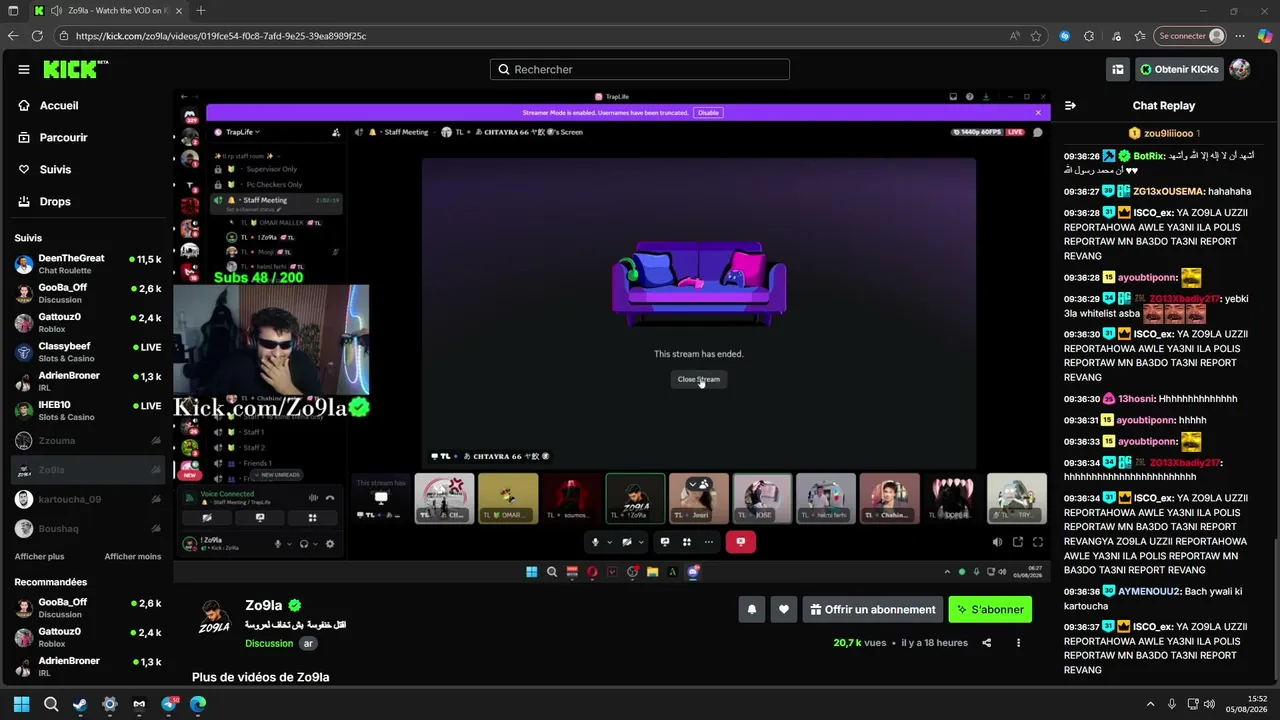This screenshot has height=720, width=1280.
Task: Mute the Zo9la browser tab audio
Action: point(56,11)
